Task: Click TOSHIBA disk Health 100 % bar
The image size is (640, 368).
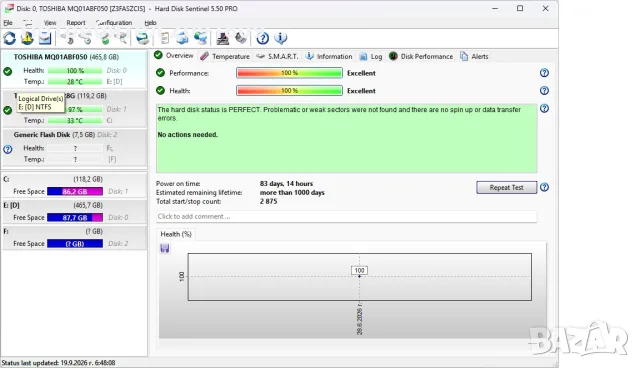Action: point(75,71)
